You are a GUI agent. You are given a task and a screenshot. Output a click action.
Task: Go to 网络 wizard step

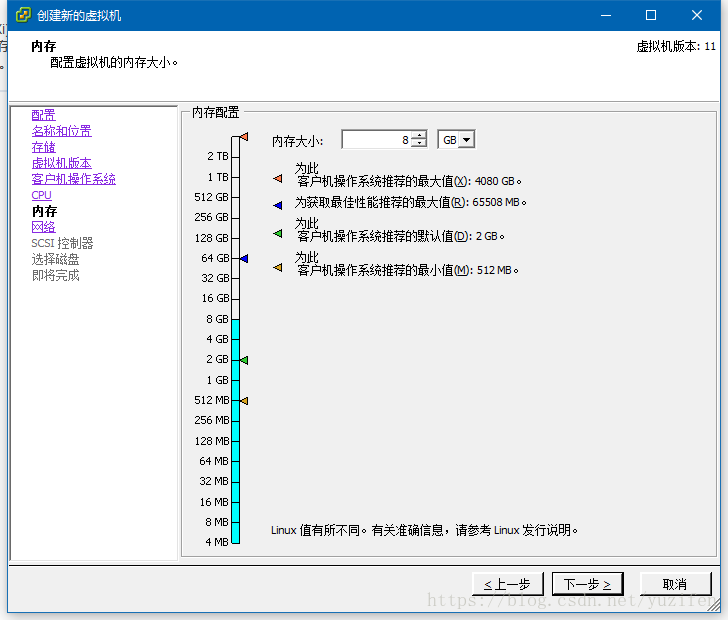44,227
